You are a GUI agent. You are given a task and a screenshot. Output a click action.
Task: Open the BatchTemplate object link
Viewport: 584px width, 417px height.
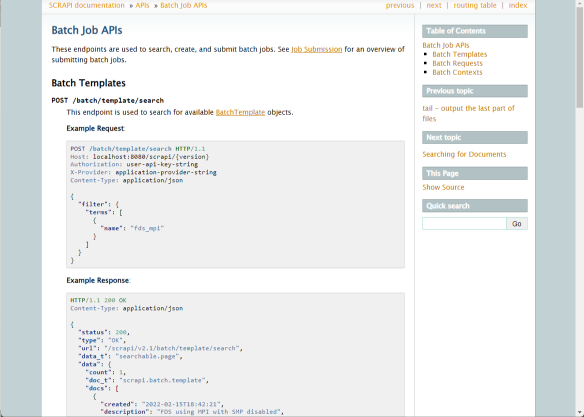(x=240, y=112)
